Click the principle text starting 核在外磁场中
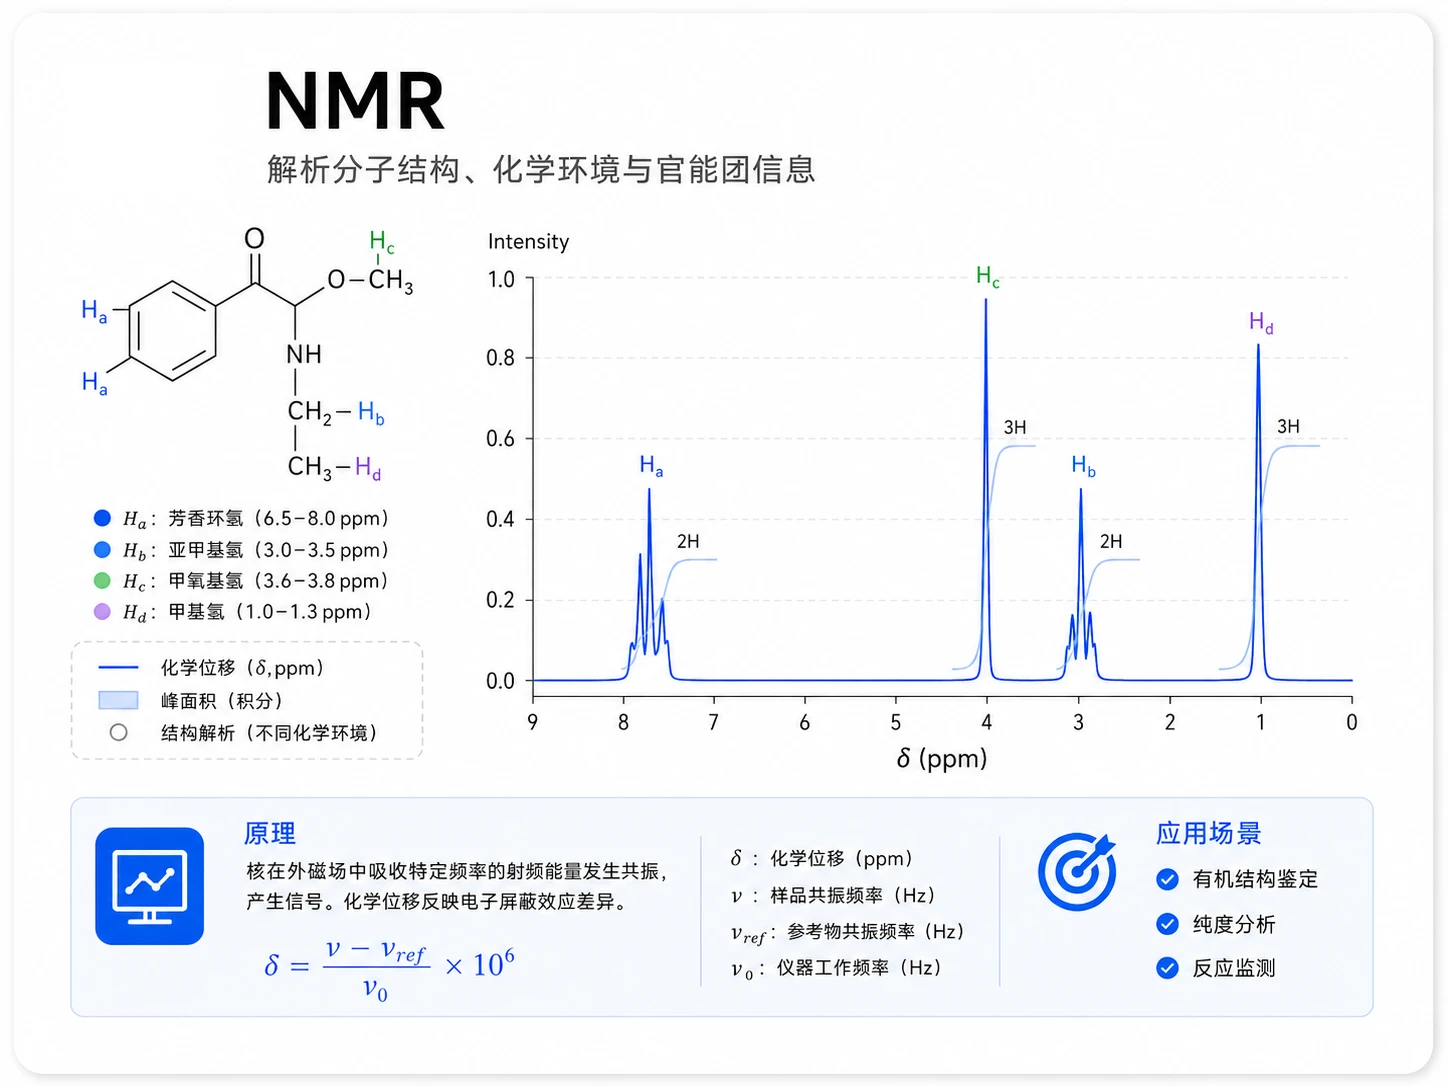The image size is (1448, 1086). click(456, 886)
